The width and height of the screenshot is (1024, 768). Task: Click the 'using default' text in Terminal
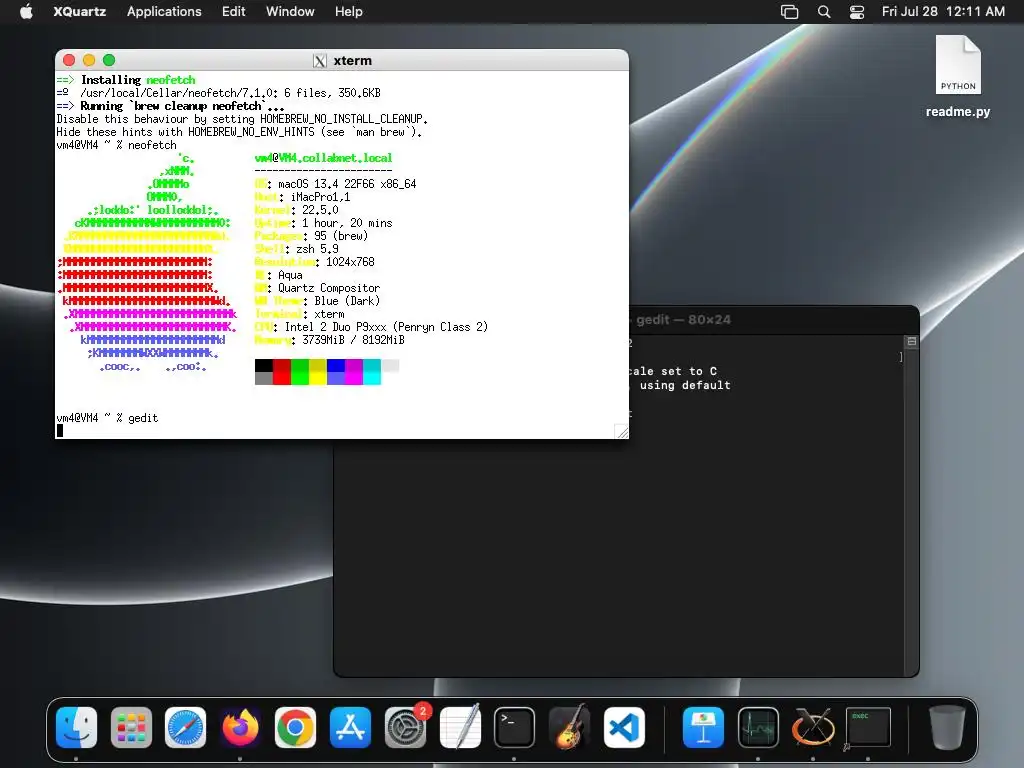click(685, 385)
